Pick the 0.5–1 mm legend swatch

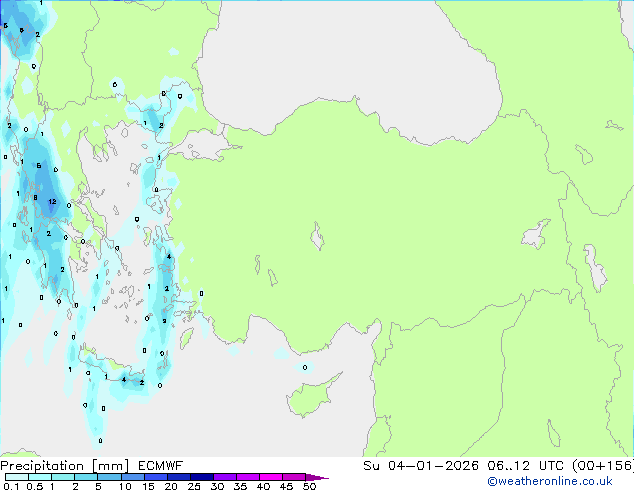(40, 477)
